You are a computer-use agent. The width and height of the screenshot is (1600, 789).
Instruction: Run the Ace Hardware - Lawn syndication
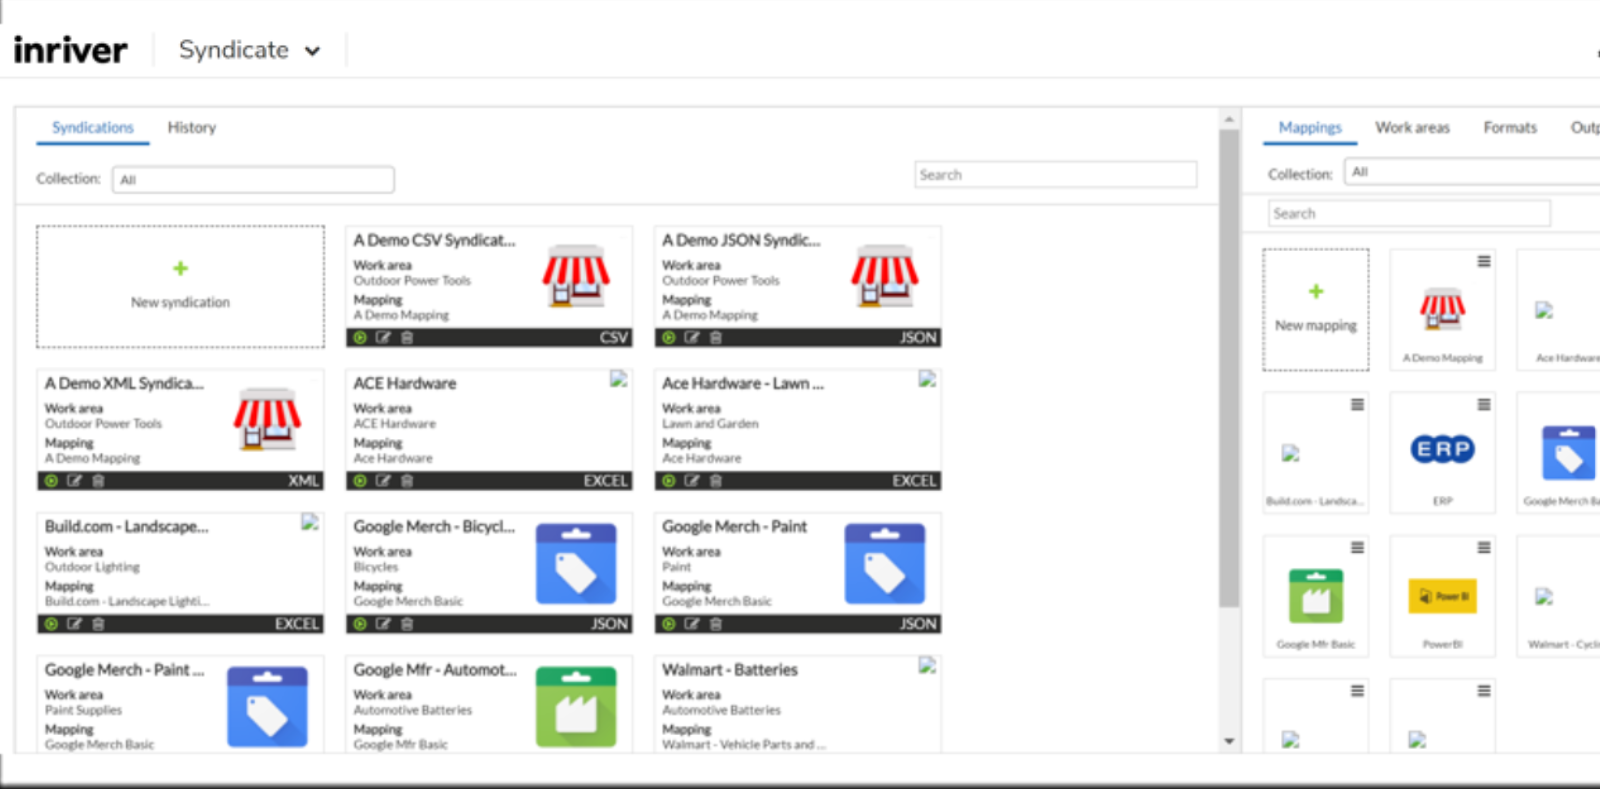point(669,481)
